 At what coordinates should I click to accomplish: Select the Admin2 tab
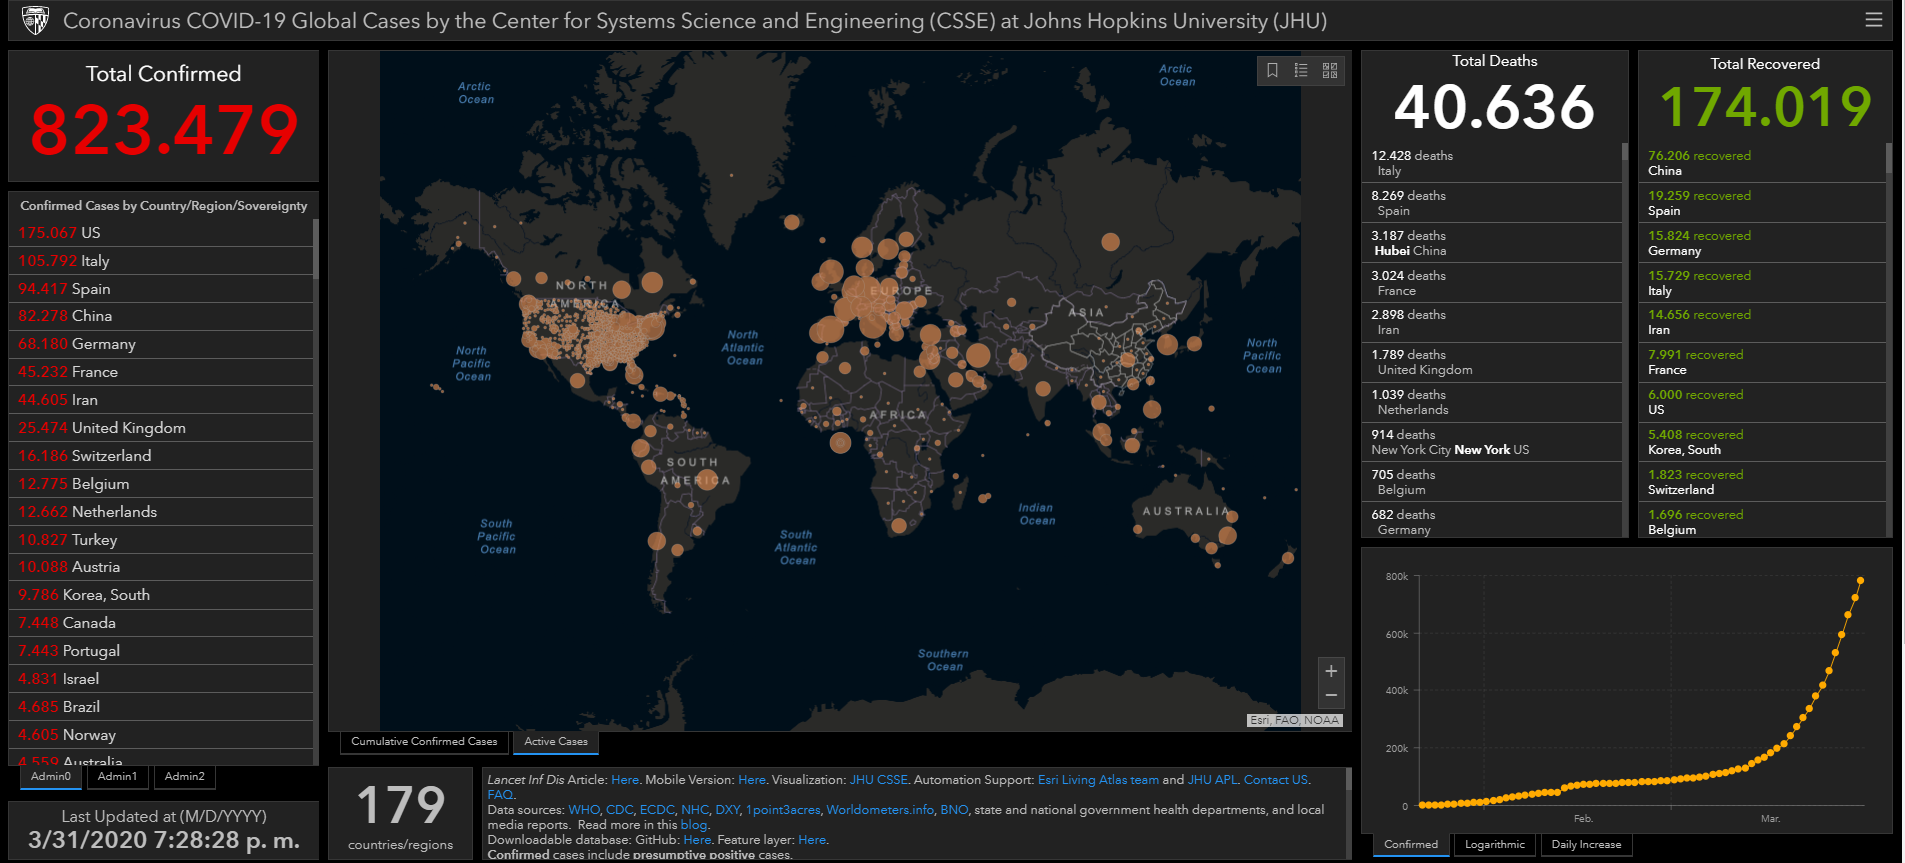coord(184,777)
